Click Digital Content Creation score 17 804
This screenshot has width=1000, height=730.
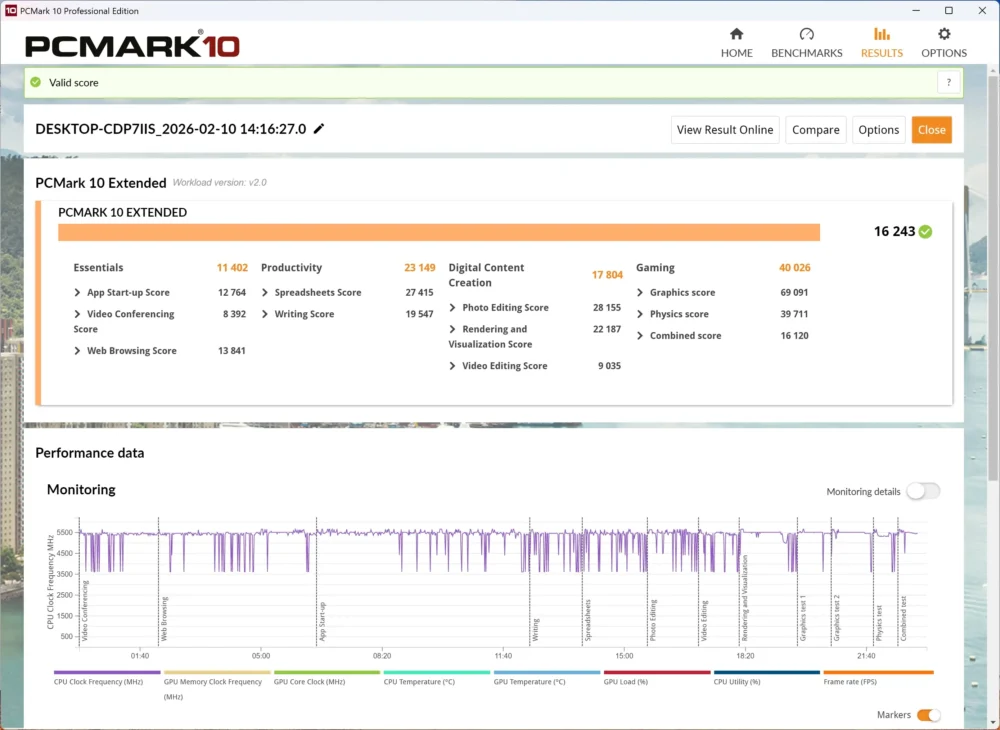click(607, 275)
